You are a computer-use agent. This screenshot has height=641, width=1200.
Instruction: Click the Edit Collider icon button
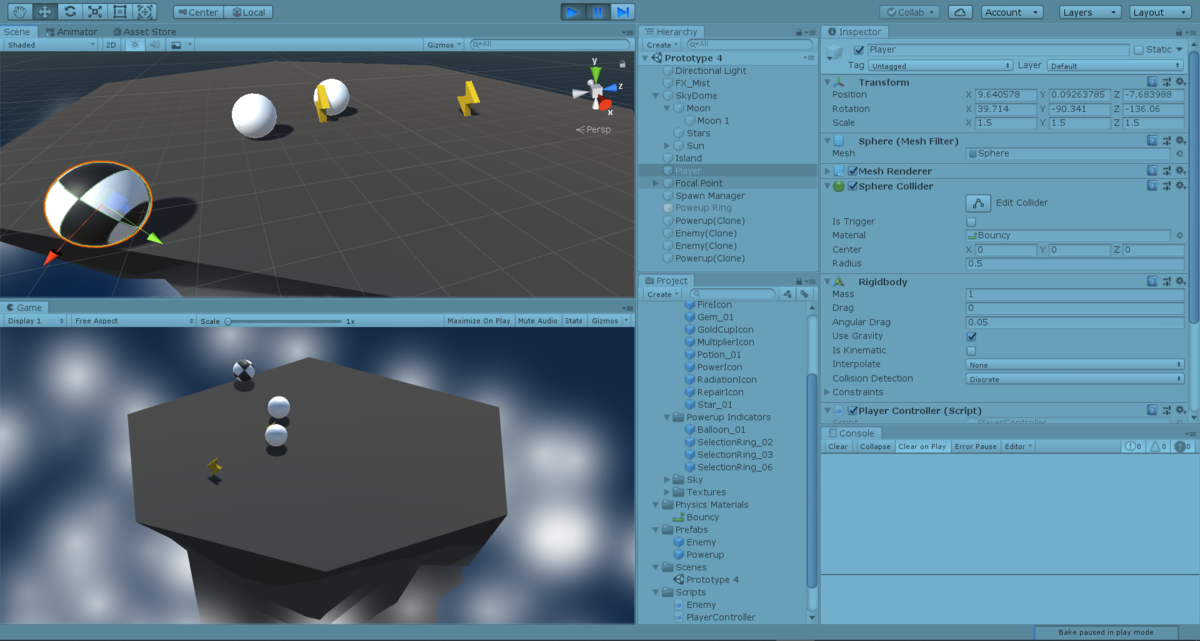978,202
